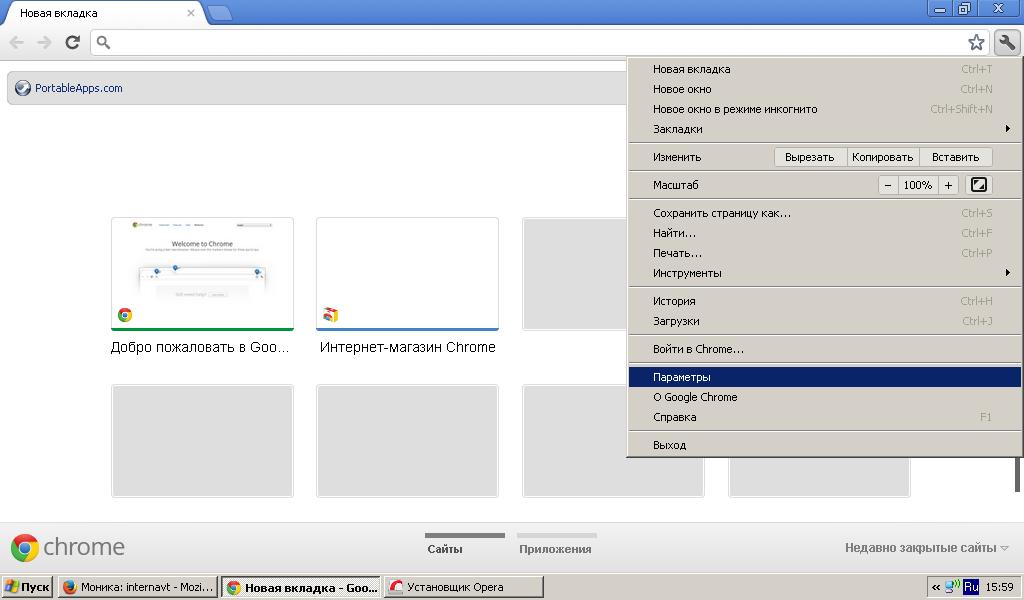Viewport: 1024px width, 600px height.
Task: Choose Новое окно menu item
Action: pos(824,89)
